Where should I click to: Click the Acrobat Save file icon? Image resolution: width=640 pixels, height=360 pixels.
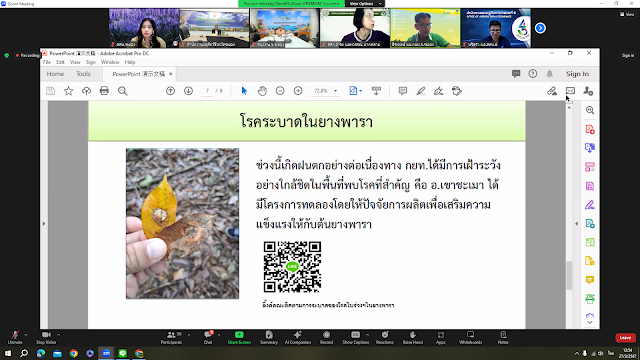[x=50, y=91]
